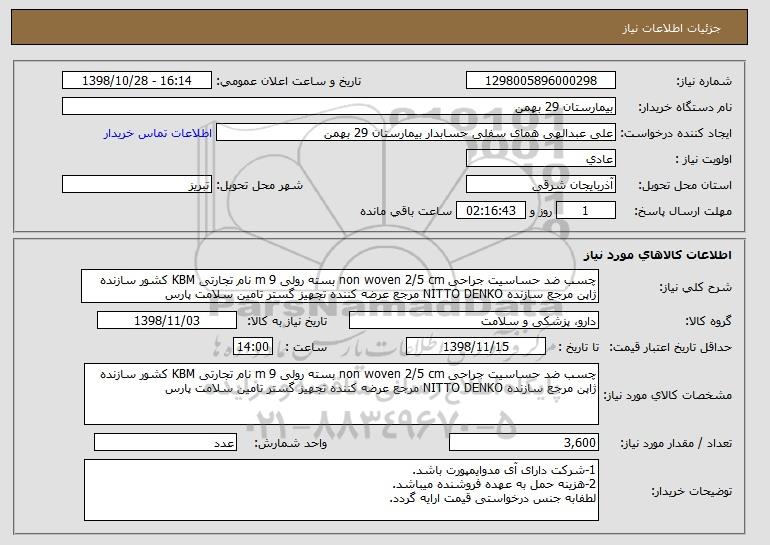
Task: Click the مشخصات کالای مورد نیاز text area
Action: point(341,394)
